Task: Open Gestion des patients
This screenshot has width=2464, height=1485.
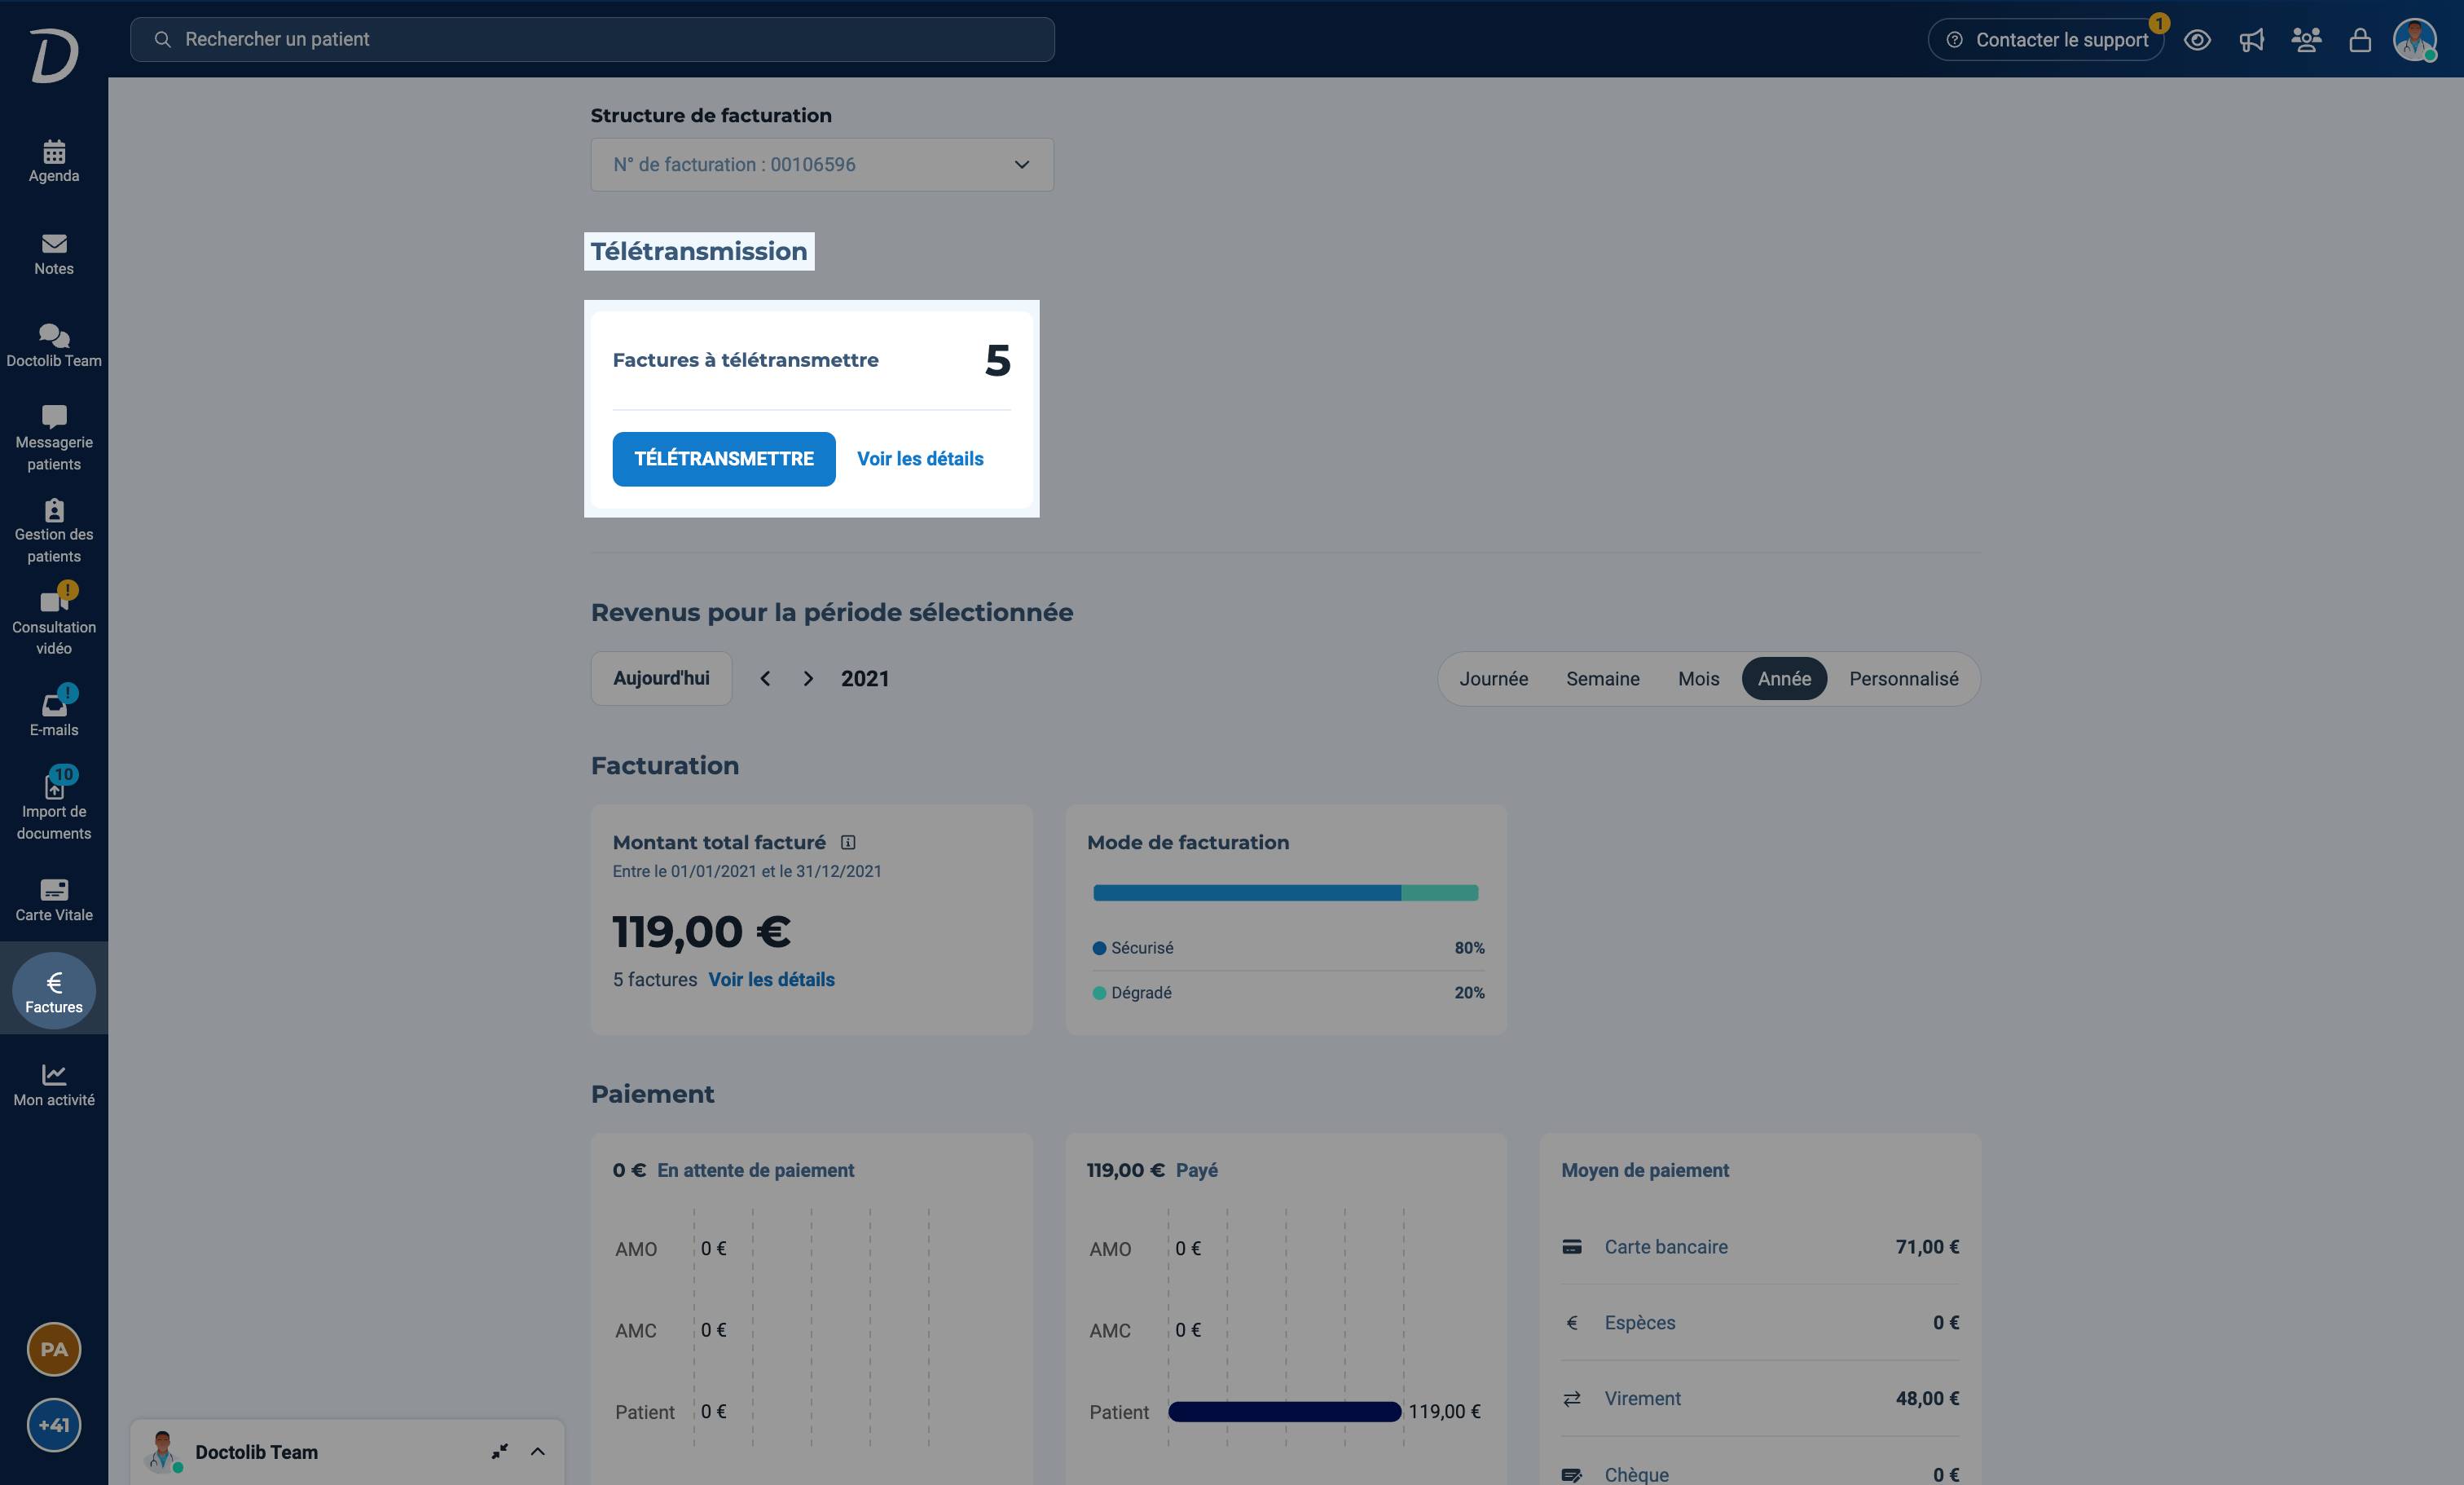Action: (x=54, y=531)
